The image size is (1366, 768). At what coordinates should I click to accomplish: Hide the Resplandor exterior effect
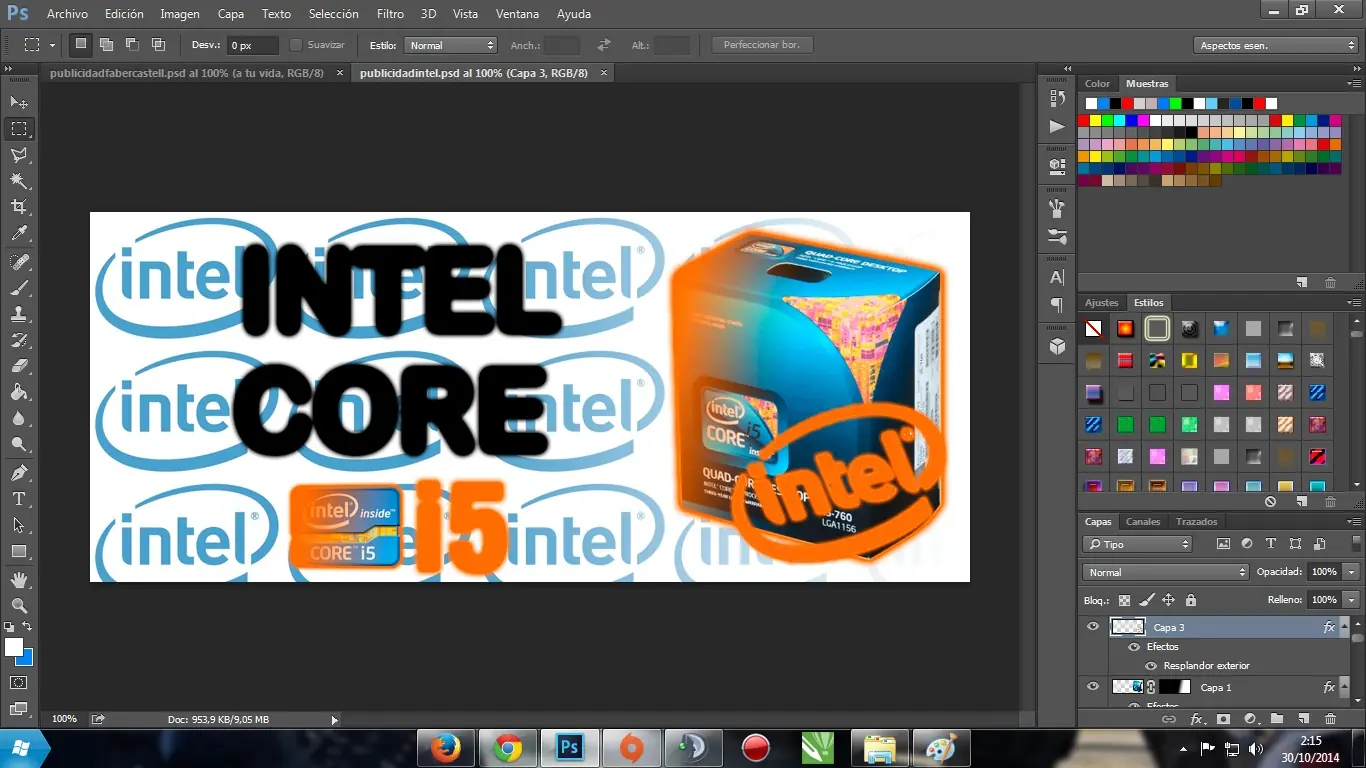pos(1151,666)
